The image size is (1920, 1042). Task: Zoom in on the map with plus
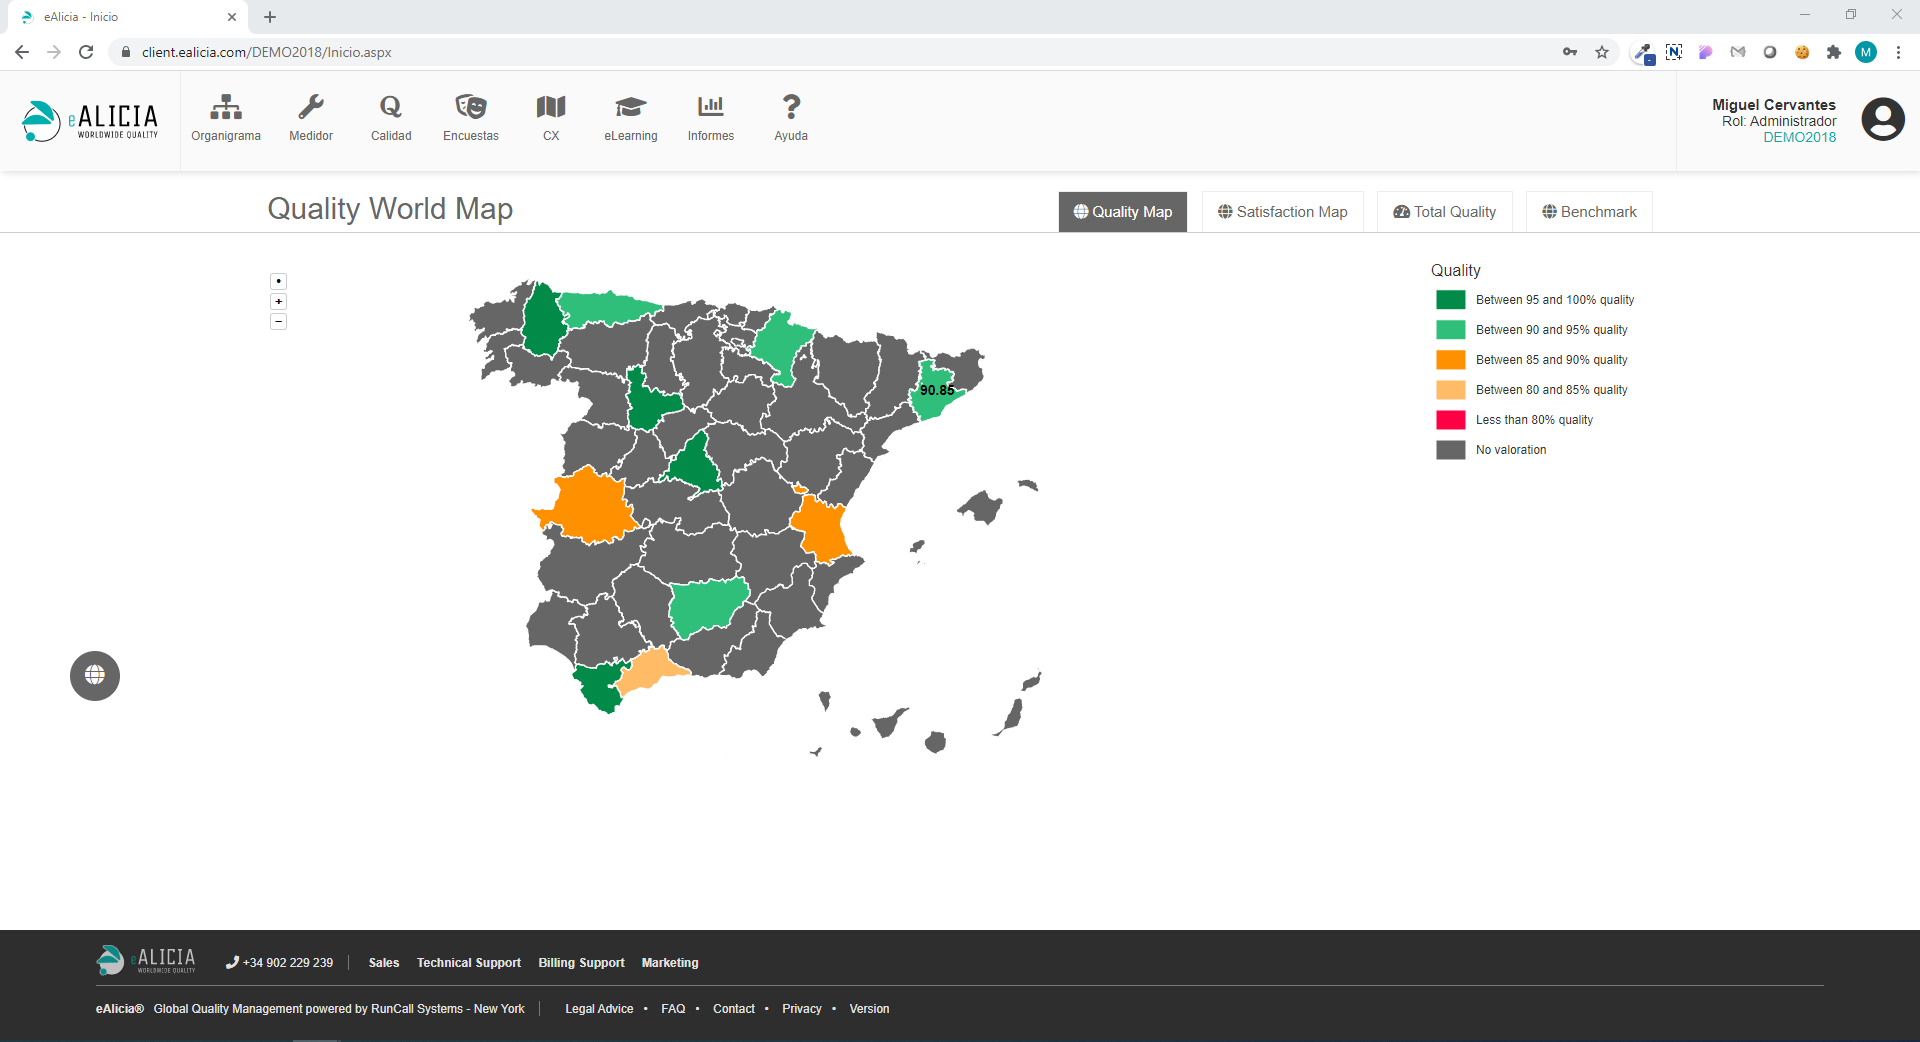(x=279, y=302)
